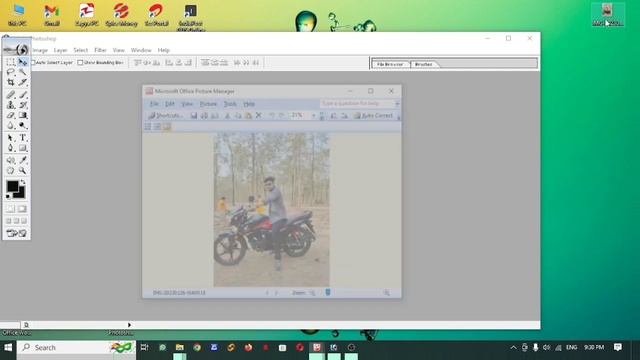Viewport: 640px width, 360px height.
Task: Select the History Brush tool
Action: 23,105
